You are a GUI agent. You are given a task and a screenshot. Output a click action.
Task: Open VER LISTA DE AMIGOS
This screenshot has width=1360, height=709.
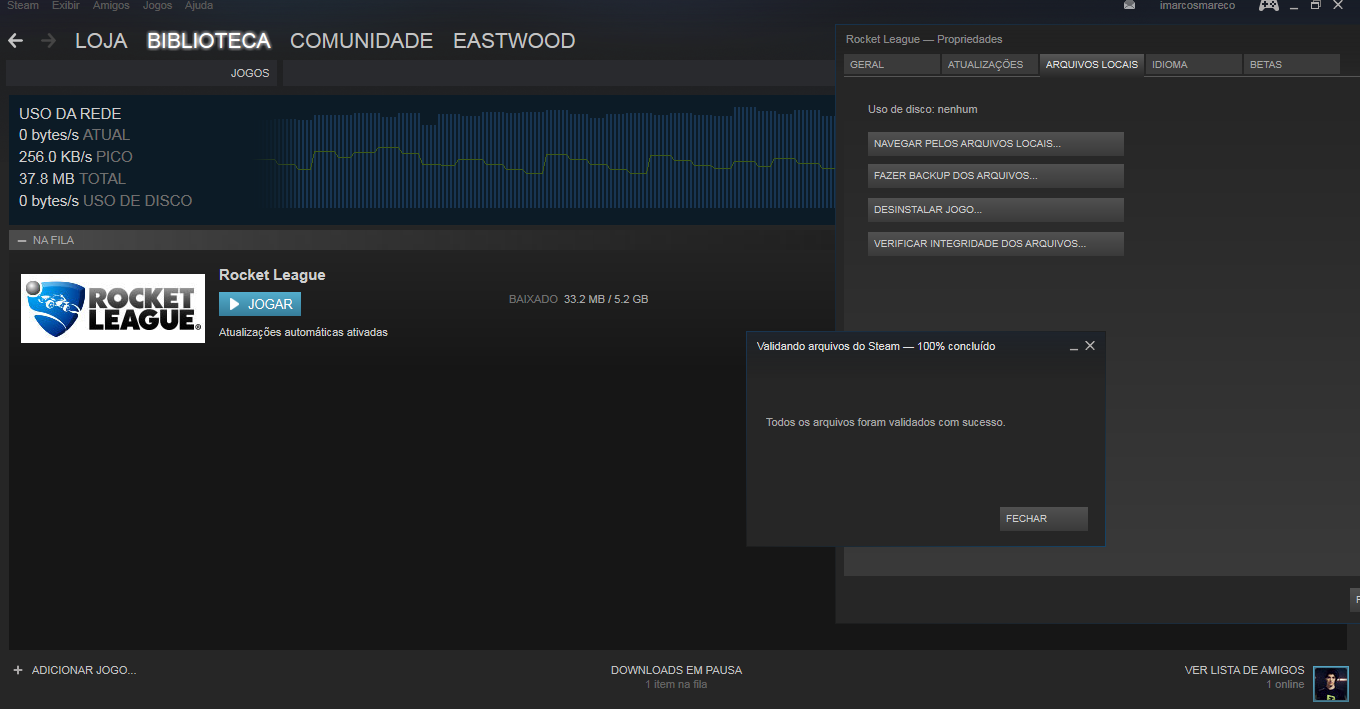(x=1244, y=670)
